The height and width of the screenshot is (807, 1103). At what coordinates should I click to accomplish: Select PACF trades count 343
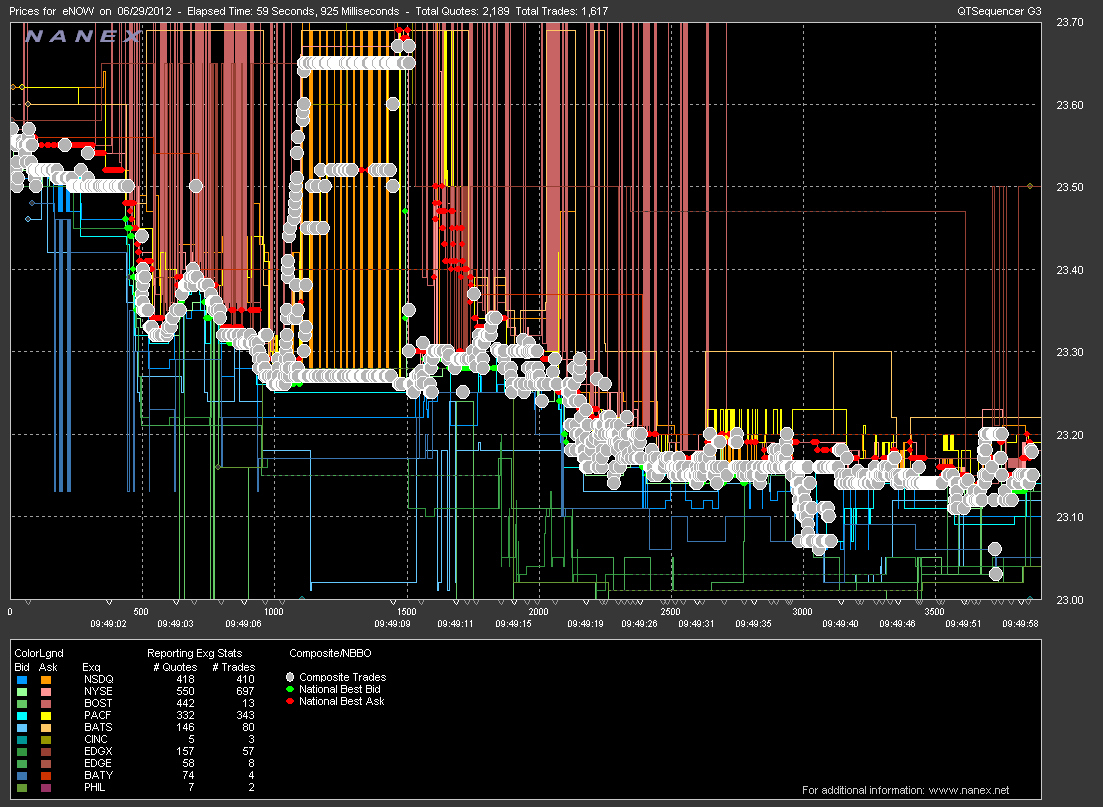pos(246,716)
